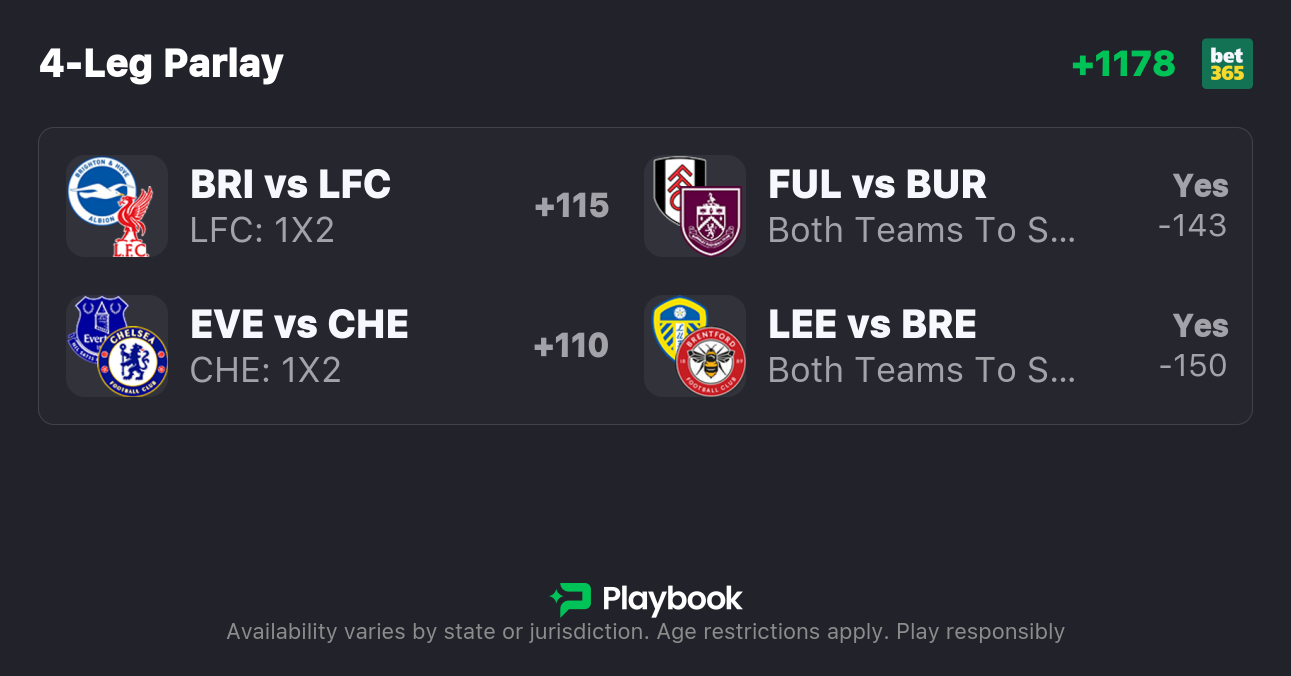Select the +1178 parlay odds

click(1123, 64)
